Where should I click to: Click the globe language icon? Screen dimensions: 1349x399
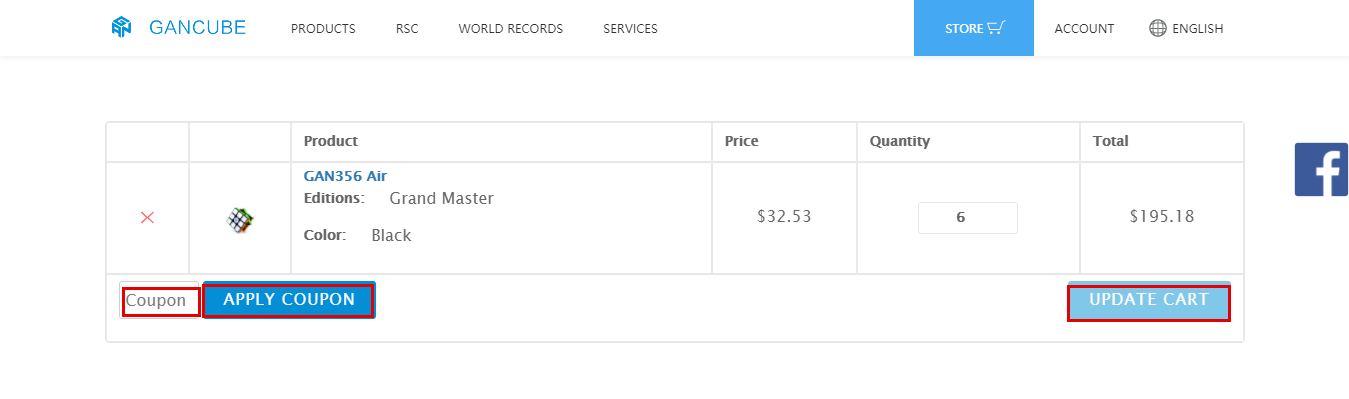tap(1158, 28)
